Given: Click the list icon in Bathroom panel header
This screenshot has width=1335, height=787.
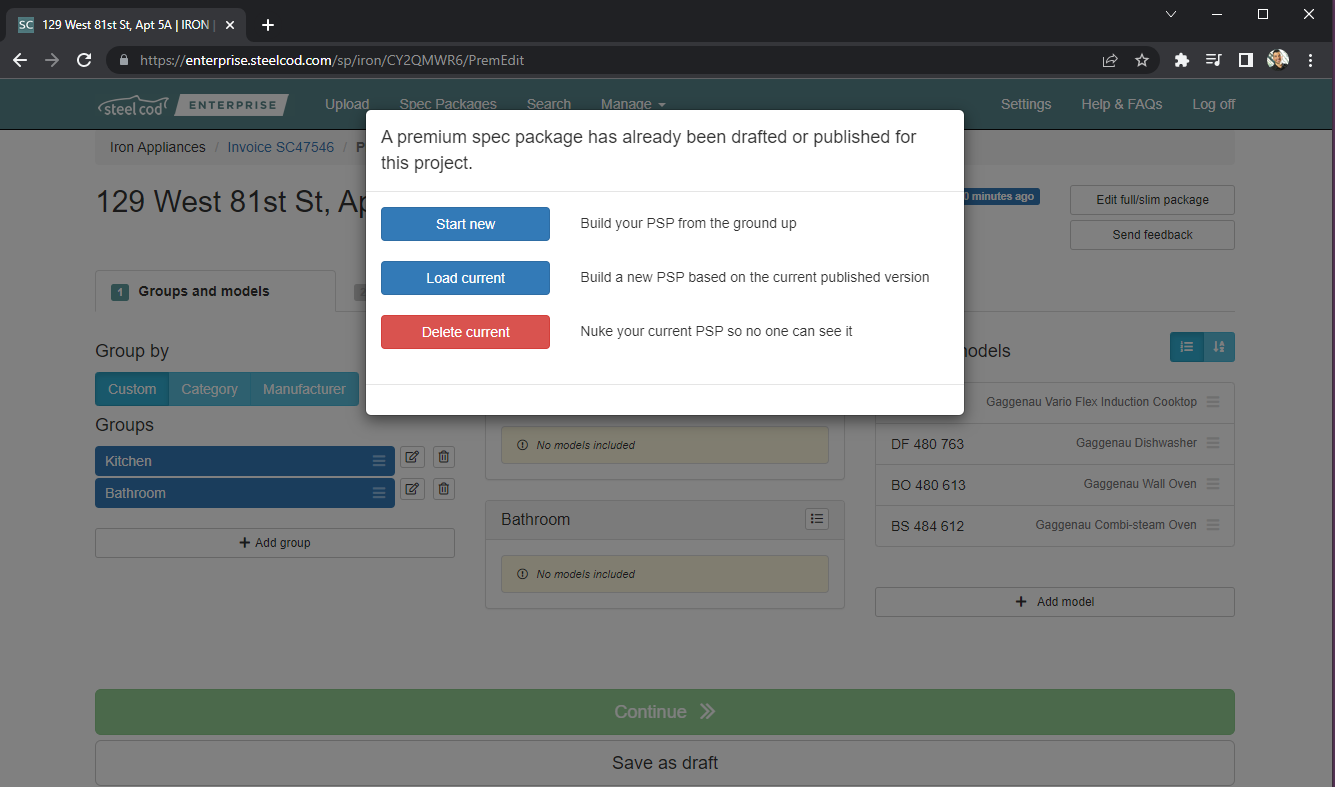Looking at the screenshot, I should coord(817,518).
